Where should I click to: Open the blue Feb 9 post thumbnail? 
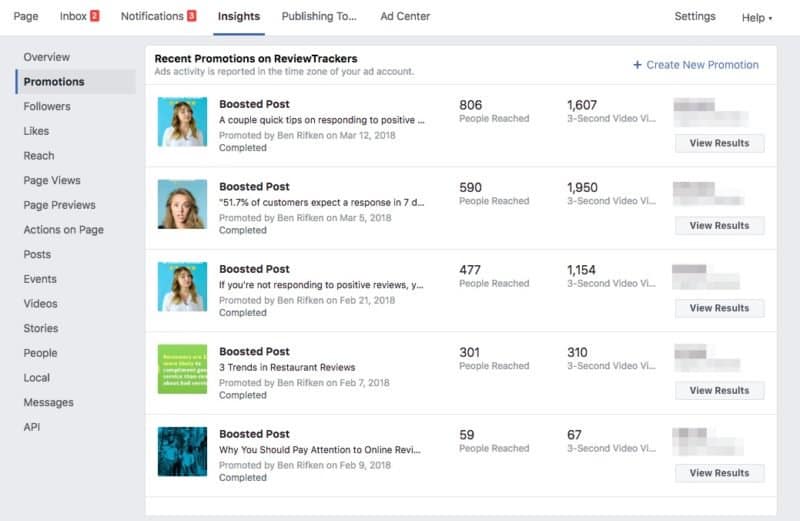point(182,452)
